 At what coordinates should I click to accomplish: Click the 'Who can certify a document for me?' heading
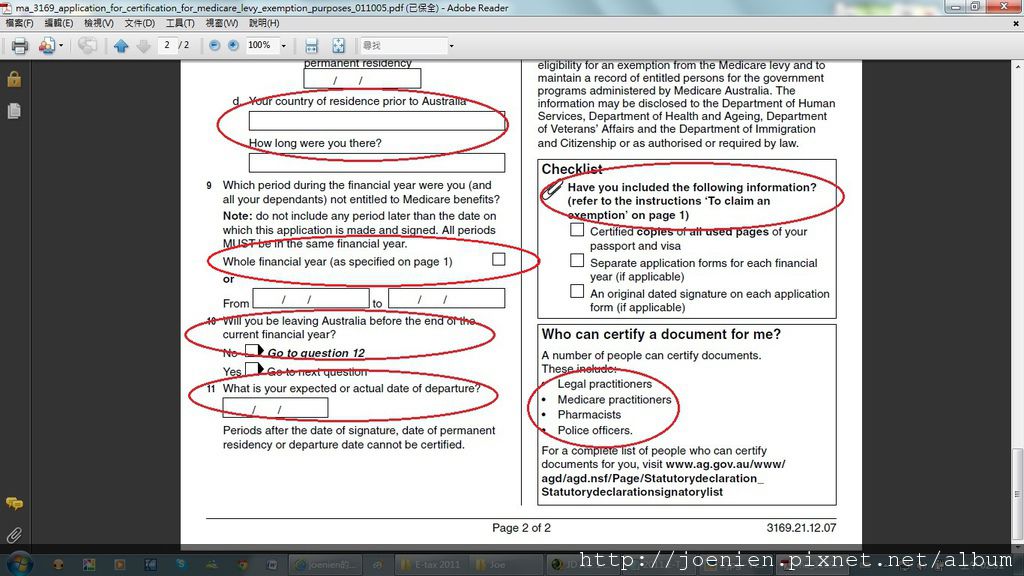click(661, 334)
